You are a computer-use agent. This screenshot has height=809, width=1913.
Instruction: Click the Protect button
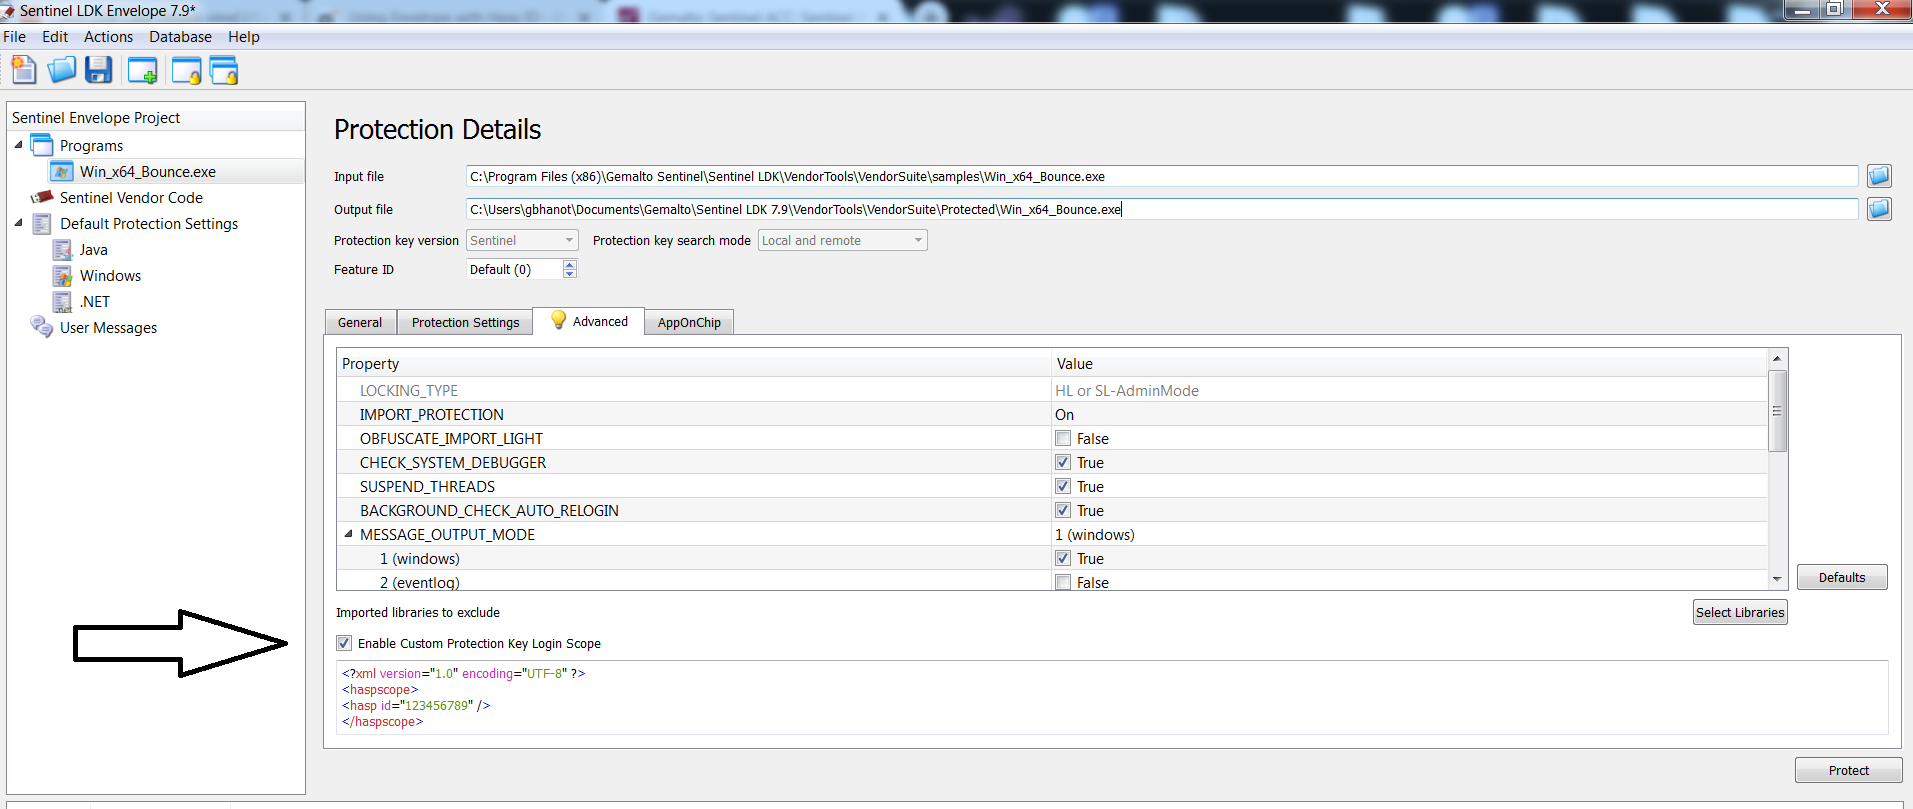1848,770
